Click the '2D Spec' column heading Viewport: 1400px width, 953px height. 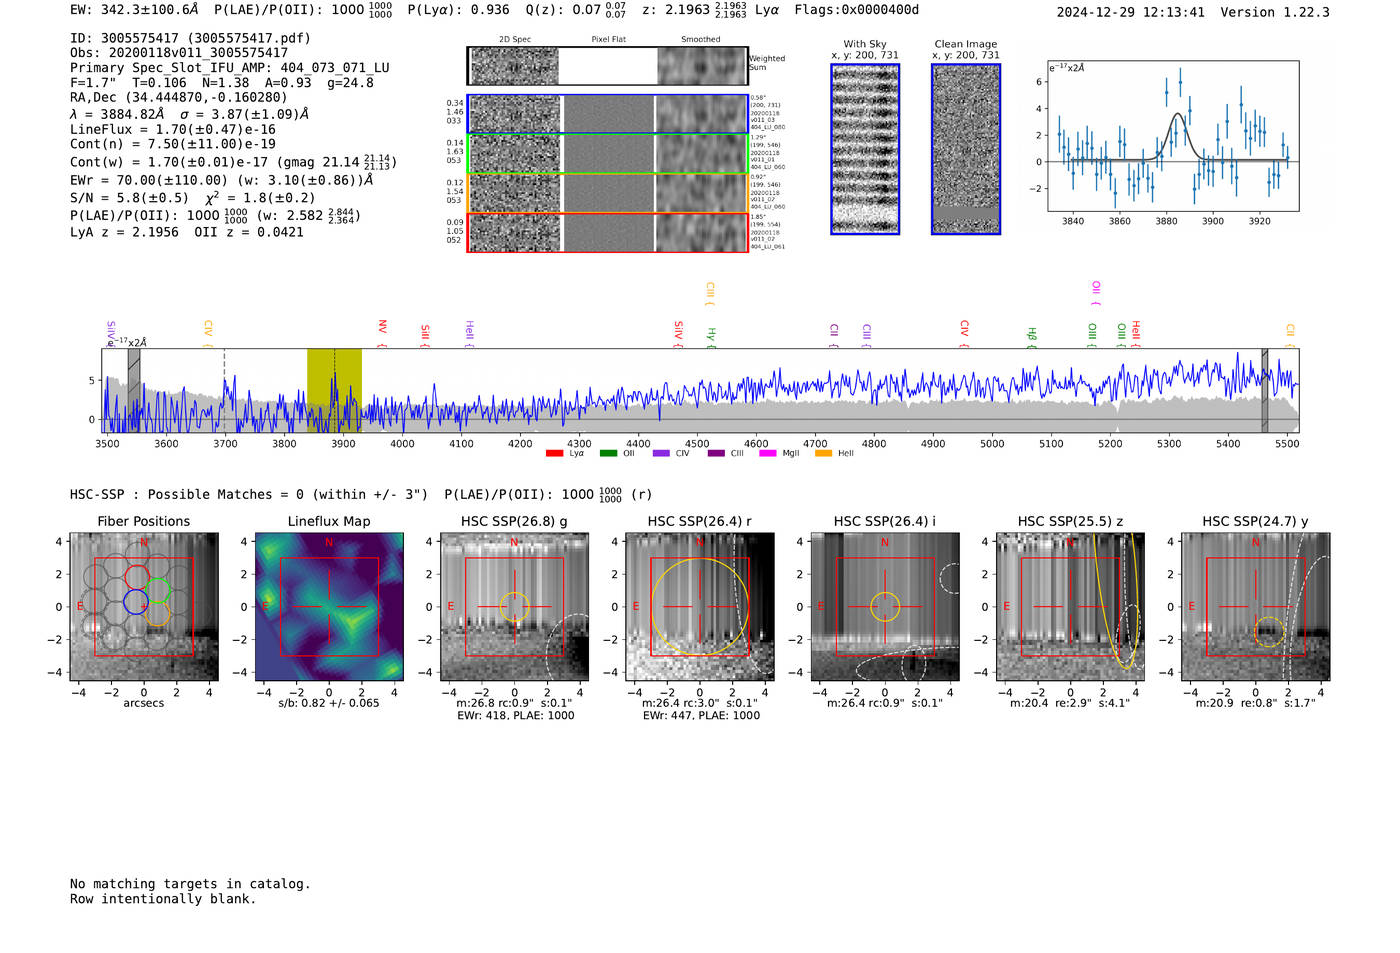pyautogui.click(x=515, y=39)
